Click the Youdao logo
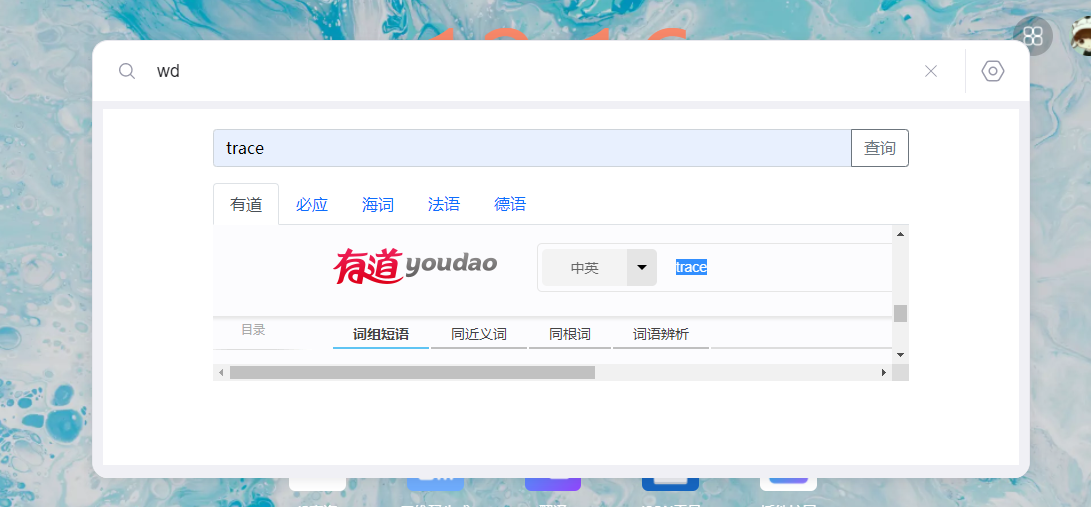Viewport: 1091px width, 507px height. click(x=415, y=267)
